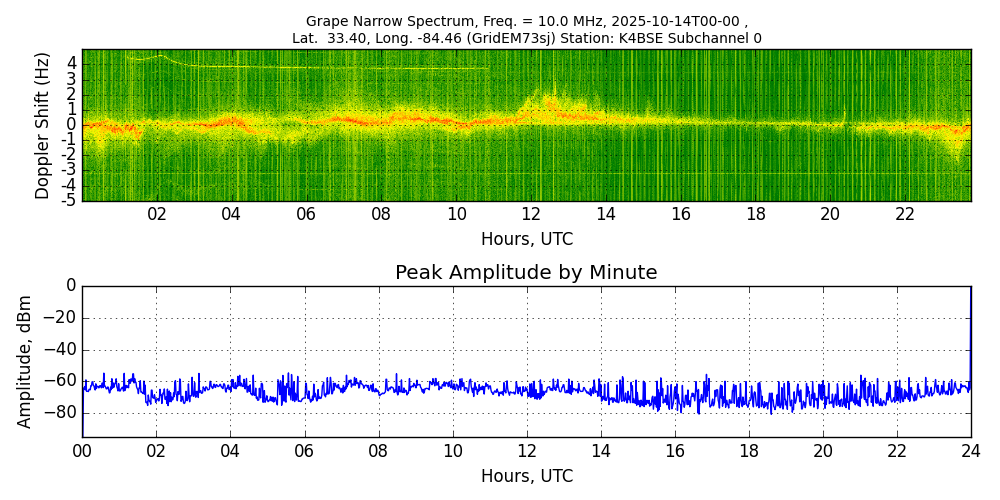
Task: Select the 00 hour tick on the amplitude axis
Action: (x=82, y=451)
